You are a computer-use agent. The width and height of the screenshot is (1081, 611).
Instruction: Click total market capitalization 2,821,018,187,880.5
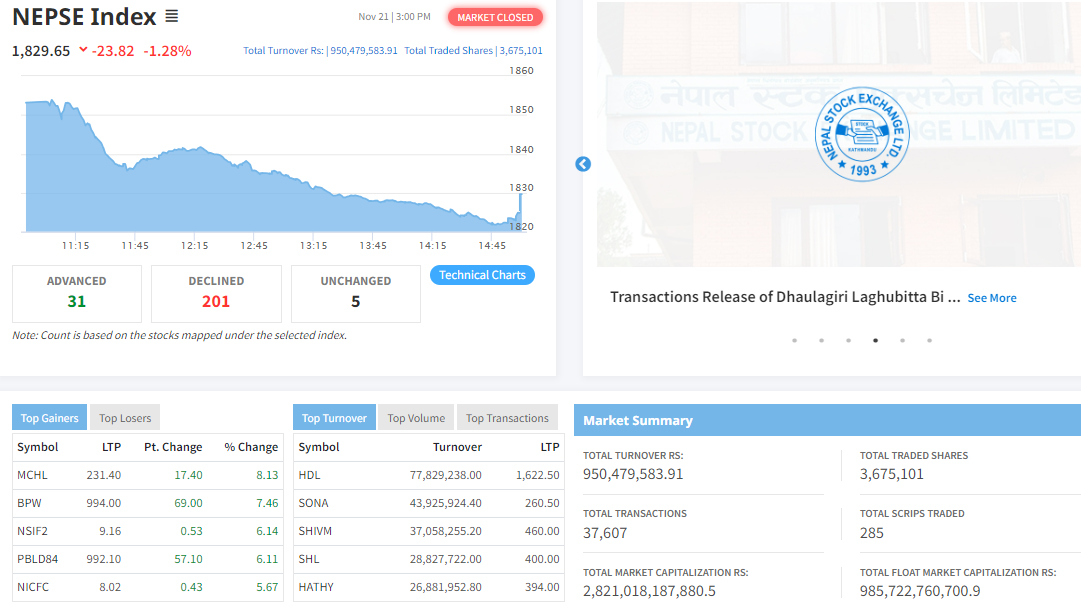(649, 592)
